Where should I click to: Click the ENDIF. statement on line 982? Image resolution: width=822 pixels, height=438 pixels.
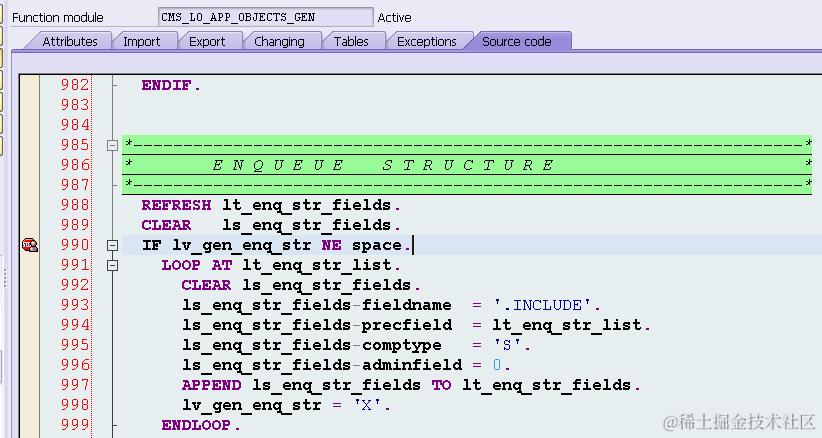pyautogui.click(x=171, y=85)
